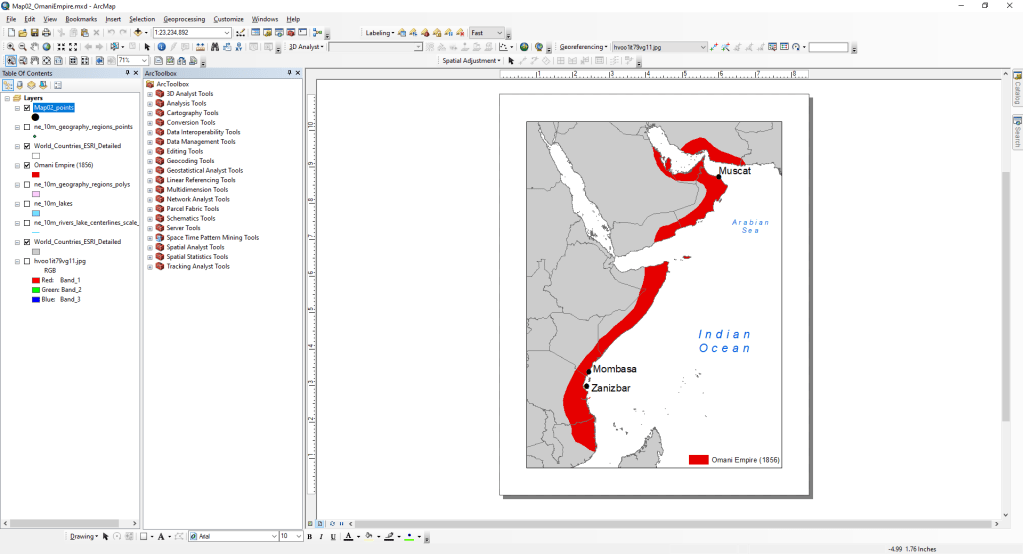Uncheck the Omani Empire (1856) layer
This screenshot has width=1023, height=554.
pos(27,166)
